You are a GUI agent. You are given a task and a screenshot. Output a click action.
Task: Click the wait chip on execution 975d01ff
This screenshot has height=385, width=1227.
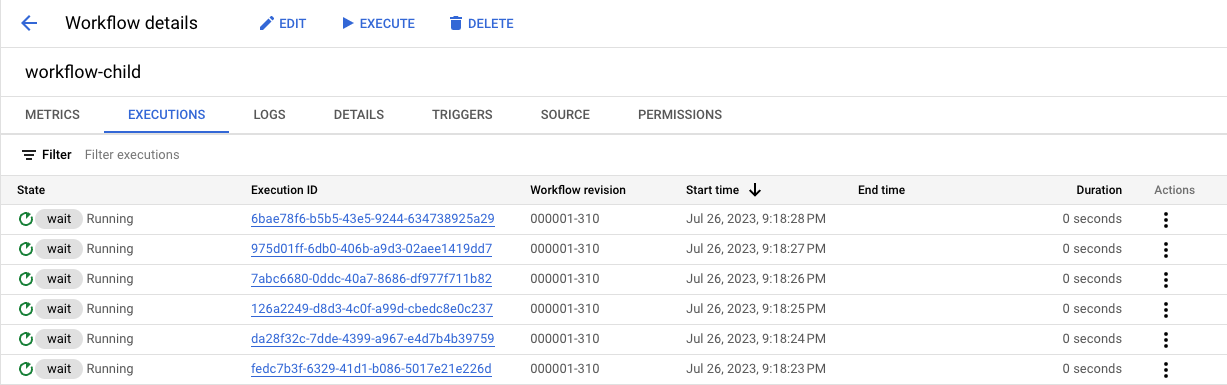59,249
